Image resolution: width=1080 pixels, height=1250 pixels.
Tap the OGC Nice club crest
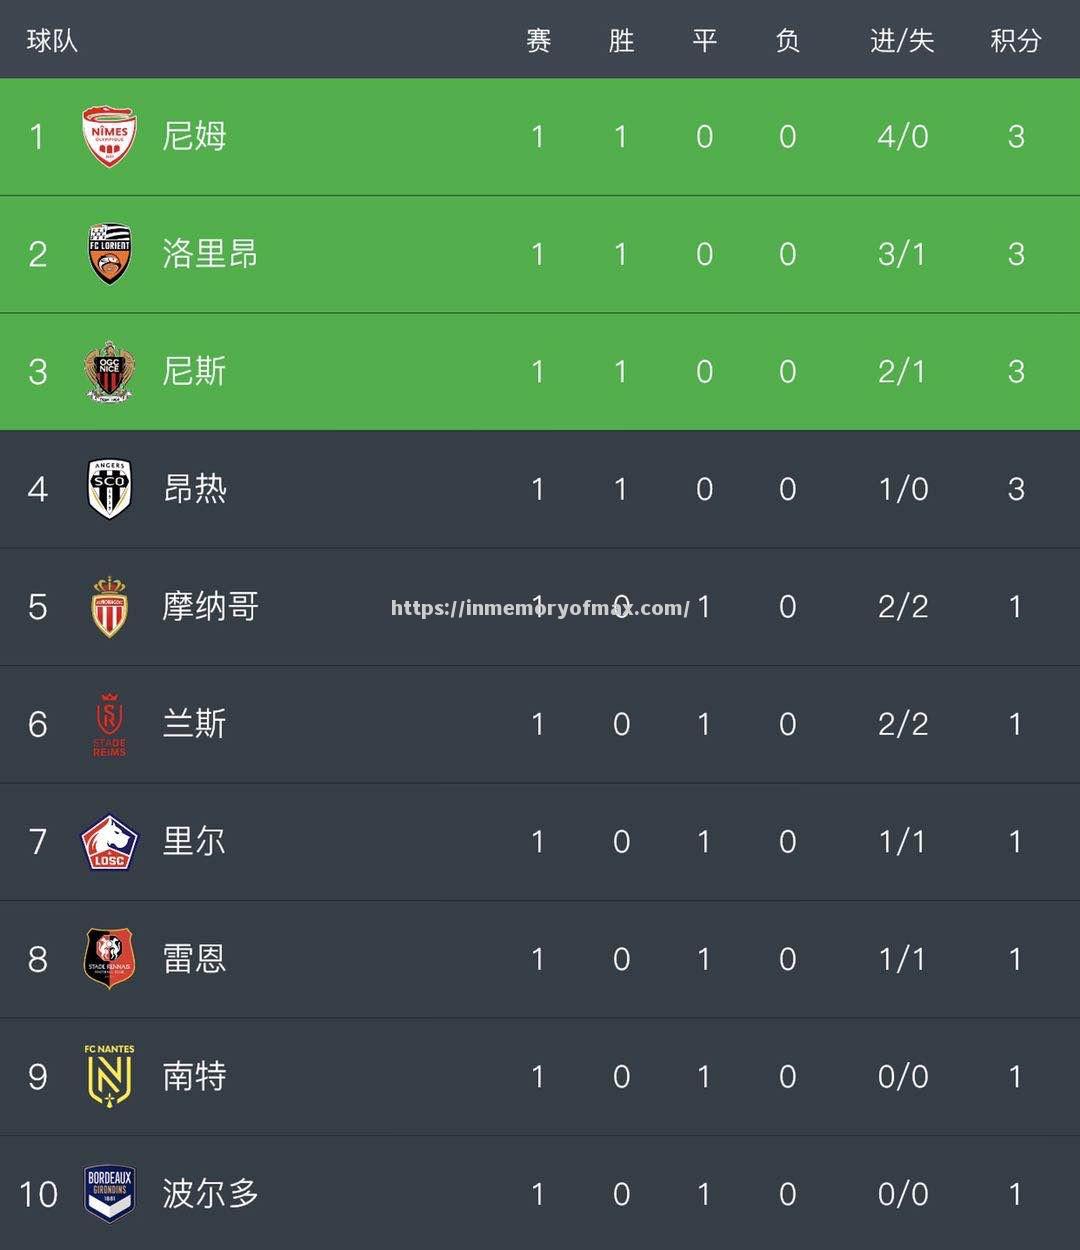(x=109, y=372)
